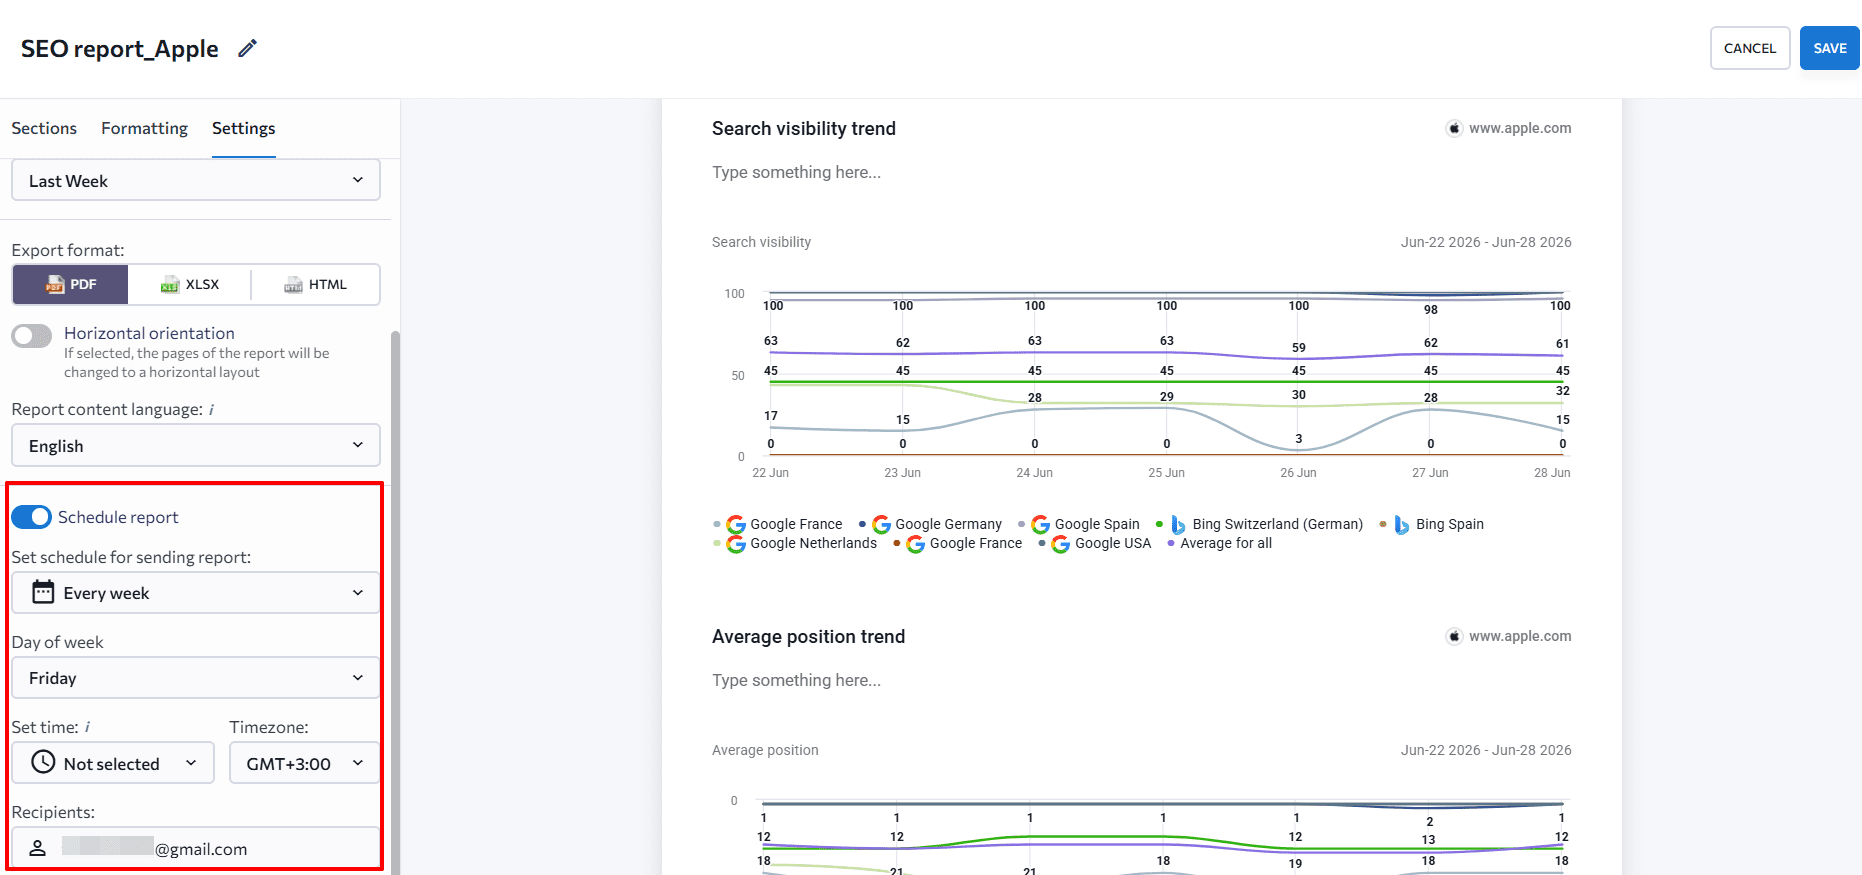The image size is (1862, 875).
Task: Click the Apple favicon beside Search visibility trend
Action: coord(1454,128)
